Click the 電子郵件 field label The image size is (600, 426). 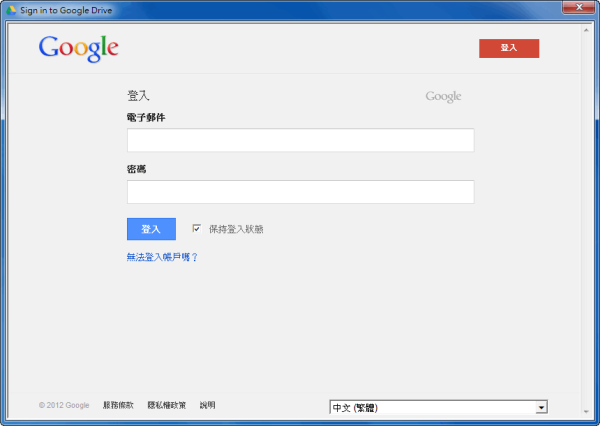[146, 118]
